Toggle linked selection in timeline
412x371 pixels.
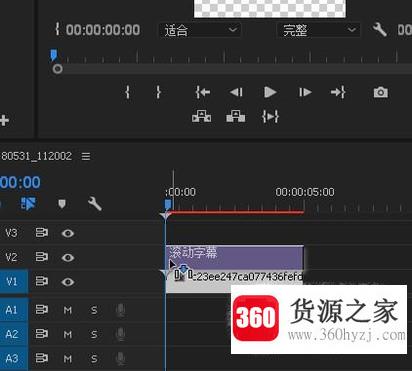tap(28, 204)
